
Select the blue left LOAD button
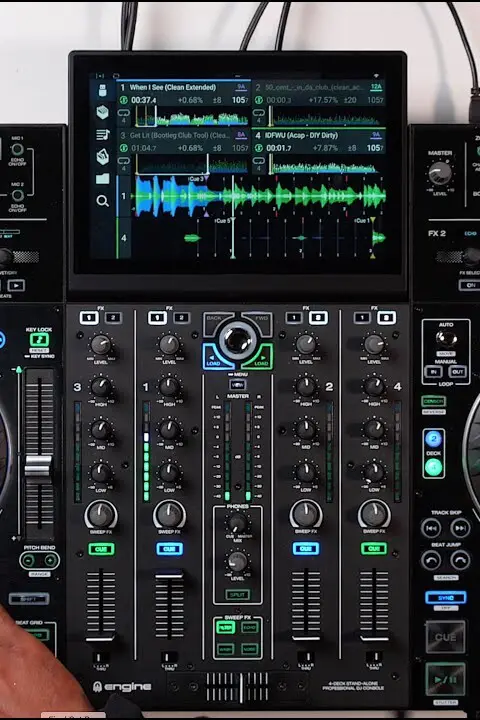[216, 358]
